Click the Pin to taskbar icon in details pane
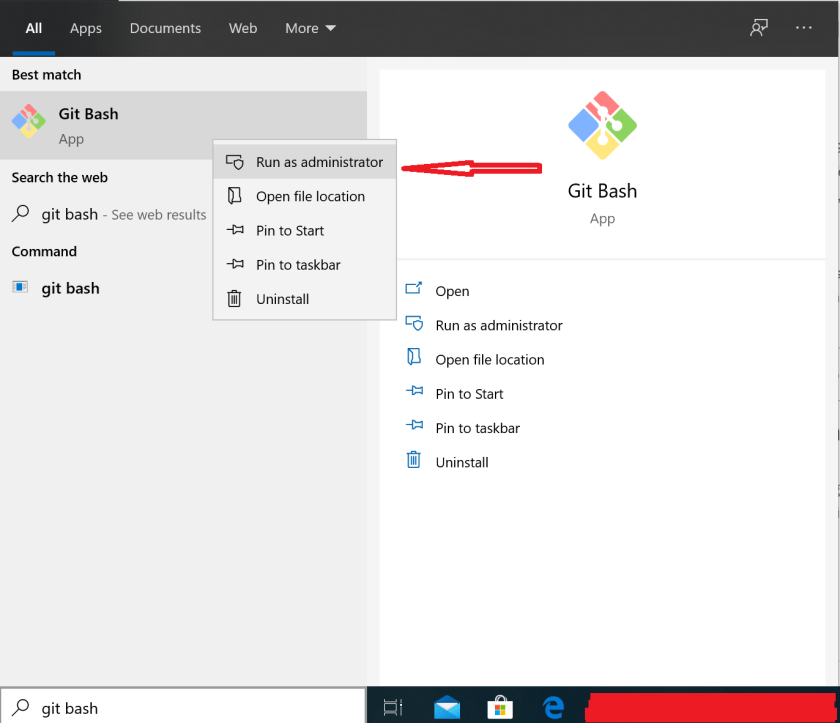Image resolution: width=840 pixels, height=723 pixels. click(414, 425)
